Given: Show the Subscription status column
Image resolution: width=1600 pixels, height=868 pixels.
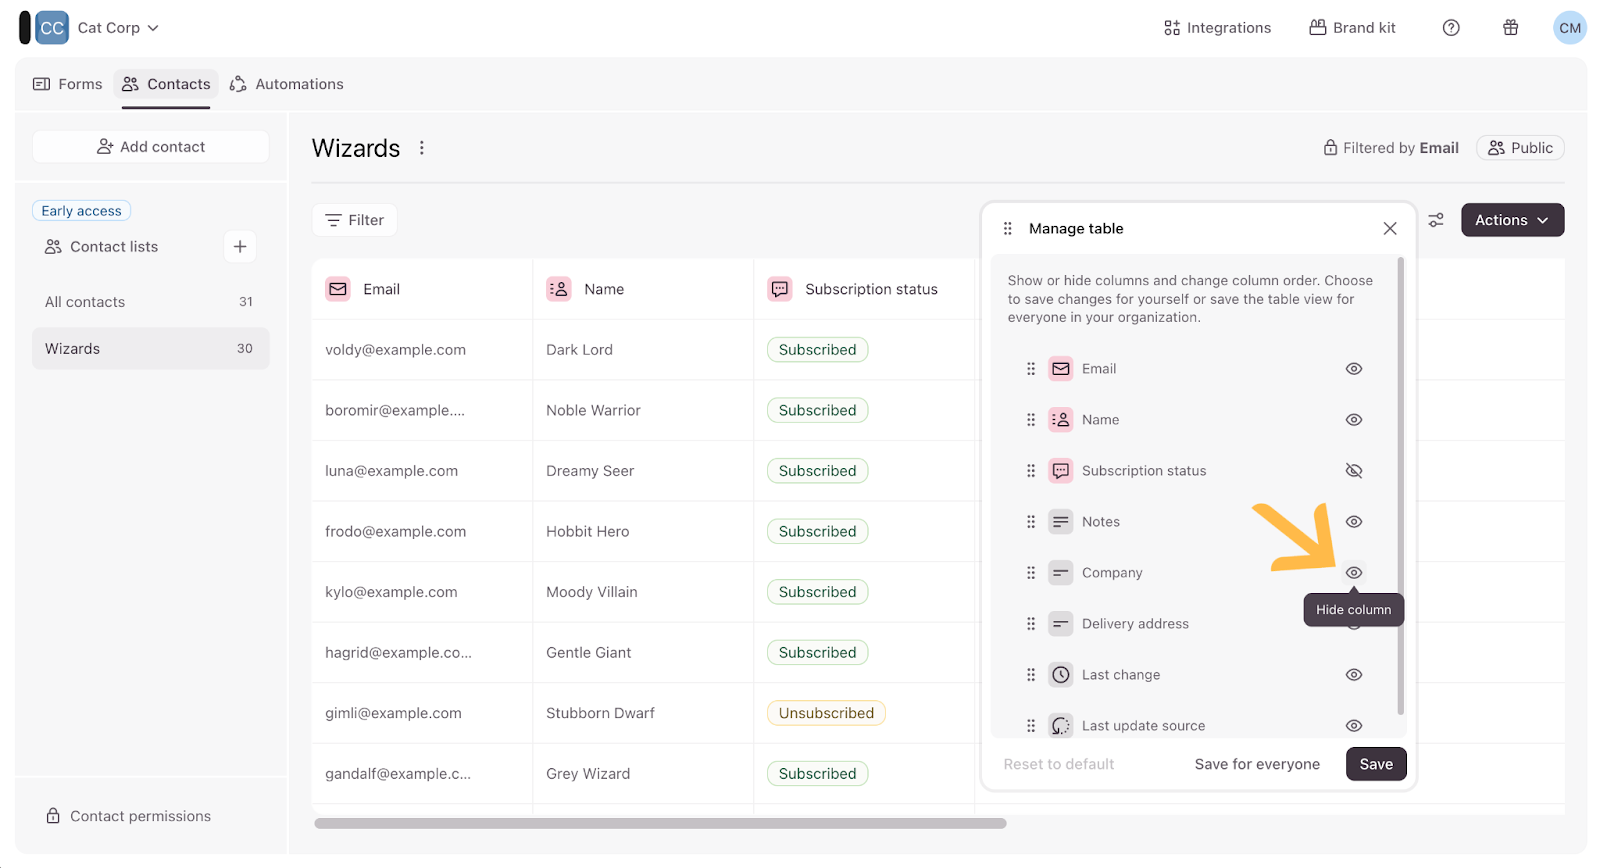Looking at the screenshot, I should pyautogui.click(x=1354, y=471).
